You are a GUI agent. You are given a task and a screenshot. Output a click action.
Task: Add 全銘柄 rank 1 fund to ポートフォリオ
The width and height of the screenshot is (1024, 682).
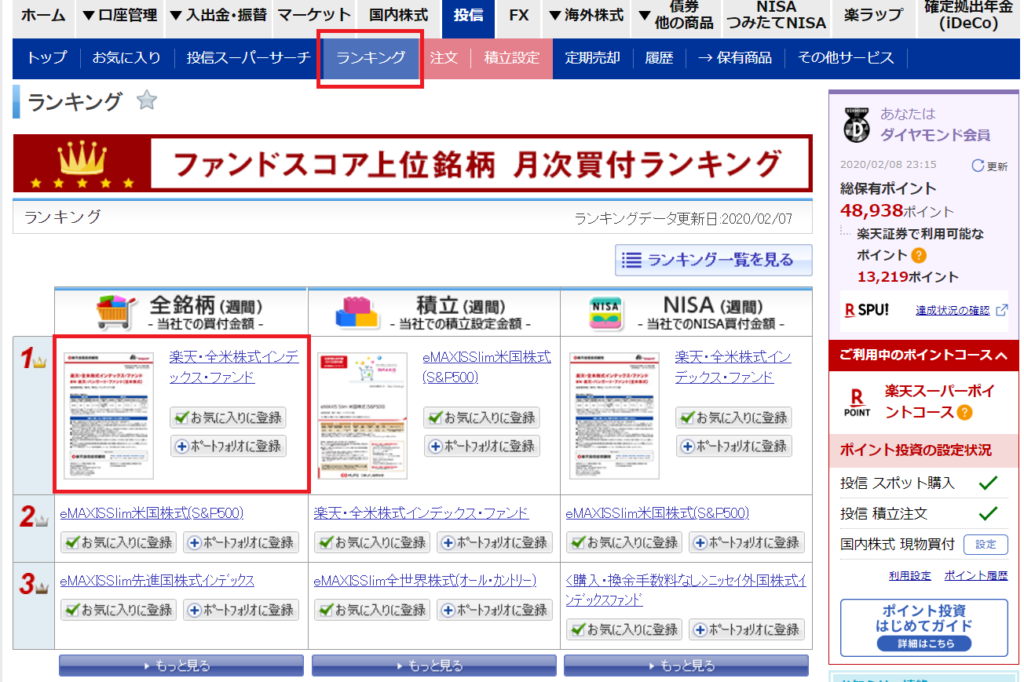coord(228,446)
